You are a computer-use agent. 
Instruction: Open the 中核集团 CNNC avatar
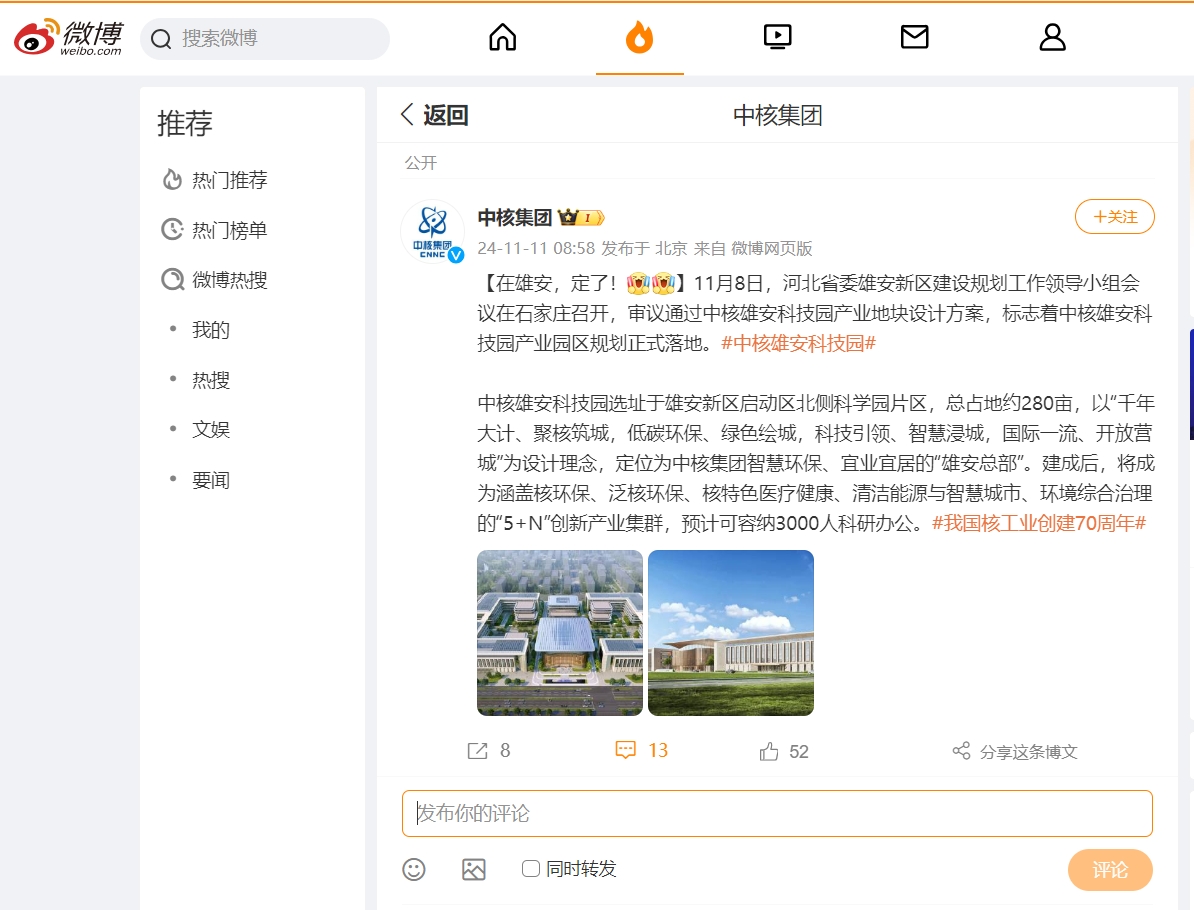tap(433, 231)
